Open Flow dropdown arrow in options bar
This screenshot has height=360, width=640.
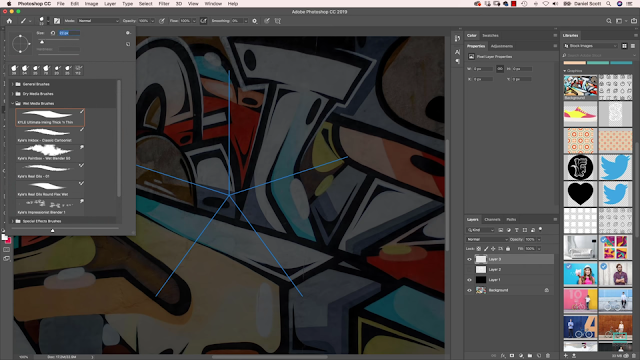(194, 21)
